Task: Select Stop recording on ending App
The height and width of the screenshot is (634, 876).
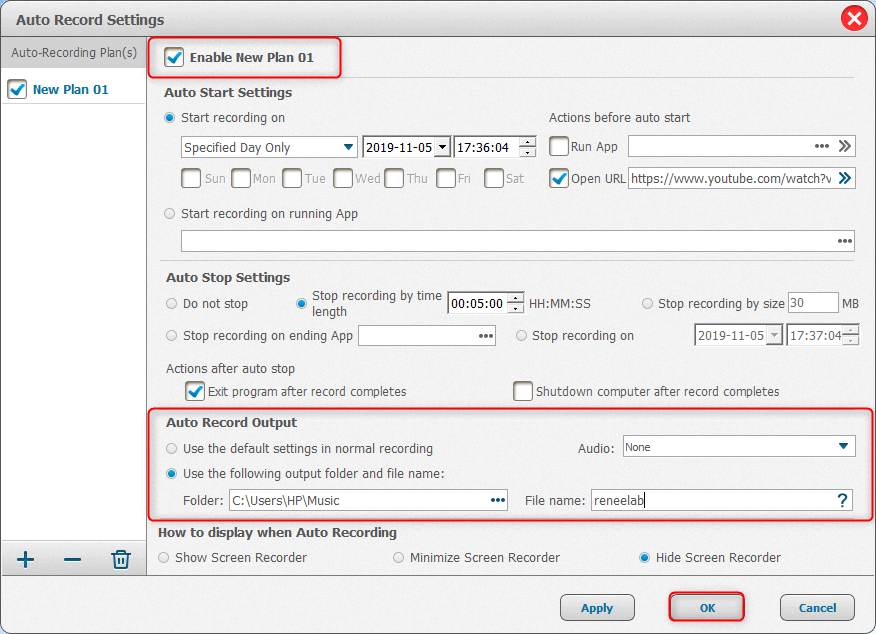Action: click(x=172, y=336)
